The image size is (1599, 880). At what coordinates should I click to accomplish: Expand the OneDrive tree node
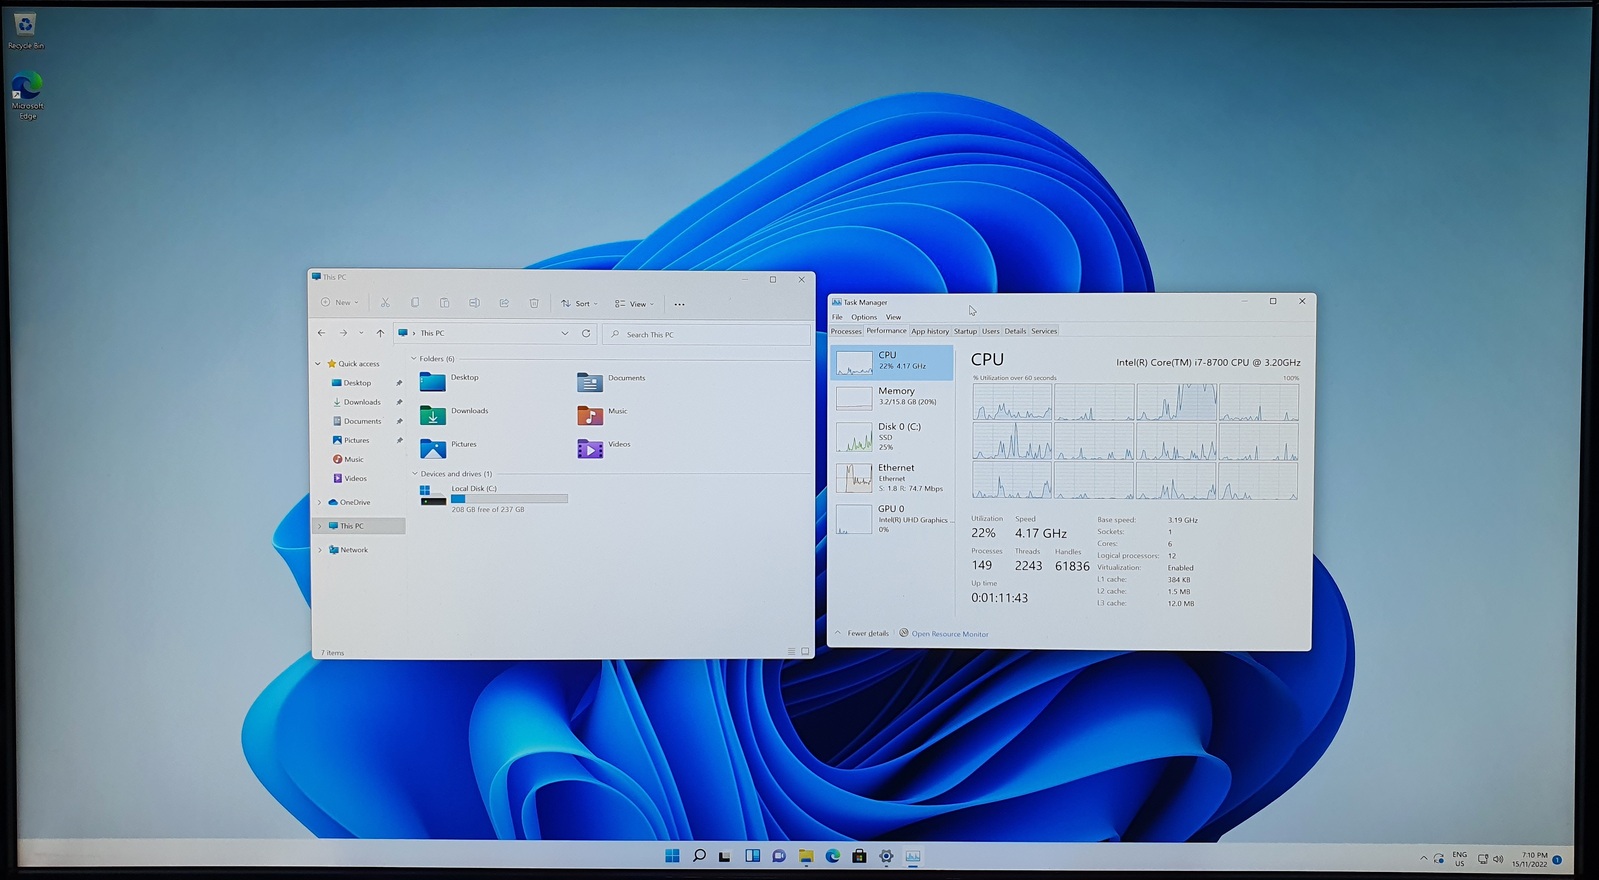[x=320, y=502]
